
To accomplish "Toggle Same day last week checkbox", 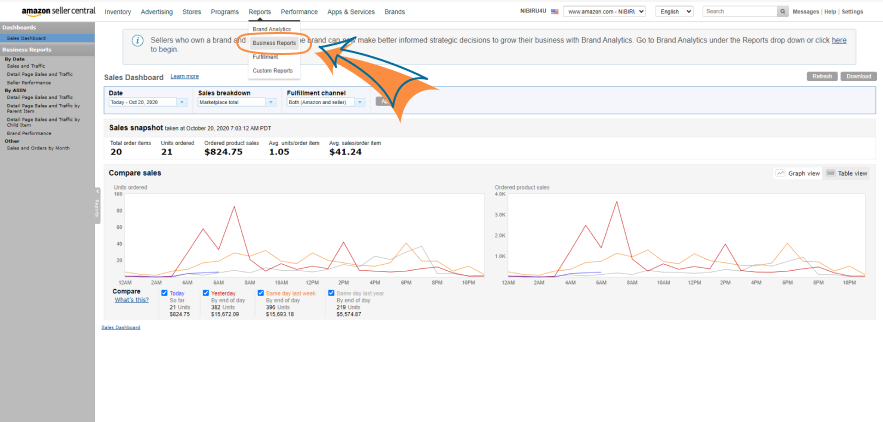I will click(x=261, y=293).
